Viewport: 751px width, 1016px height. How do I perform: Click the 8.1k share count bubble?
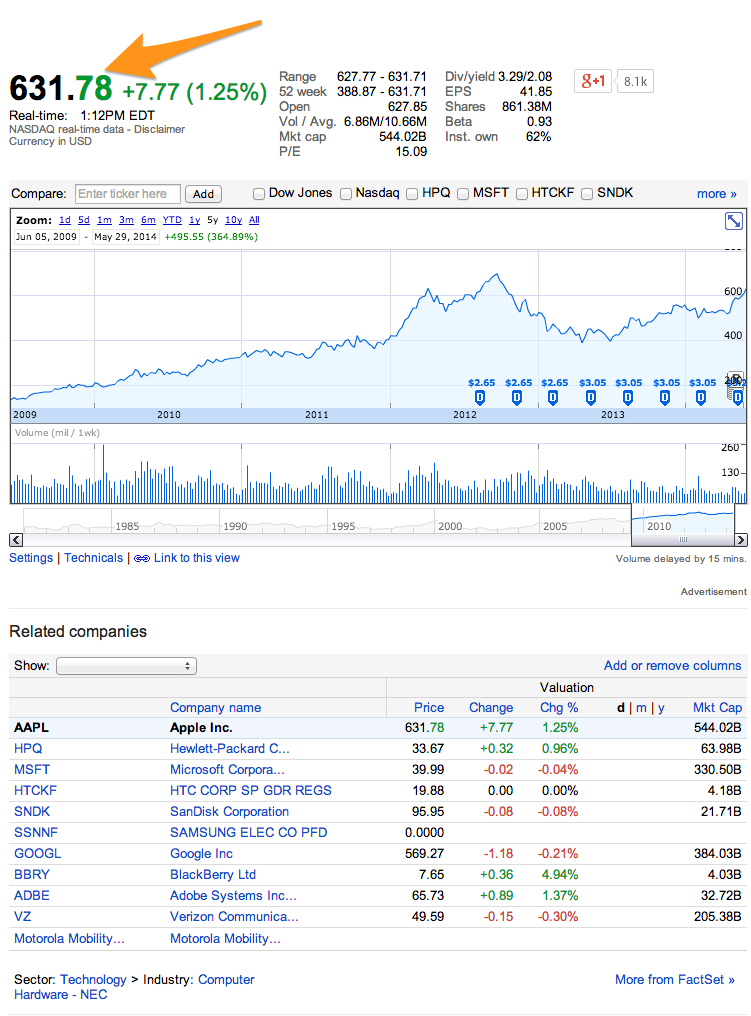pos(635,81)
